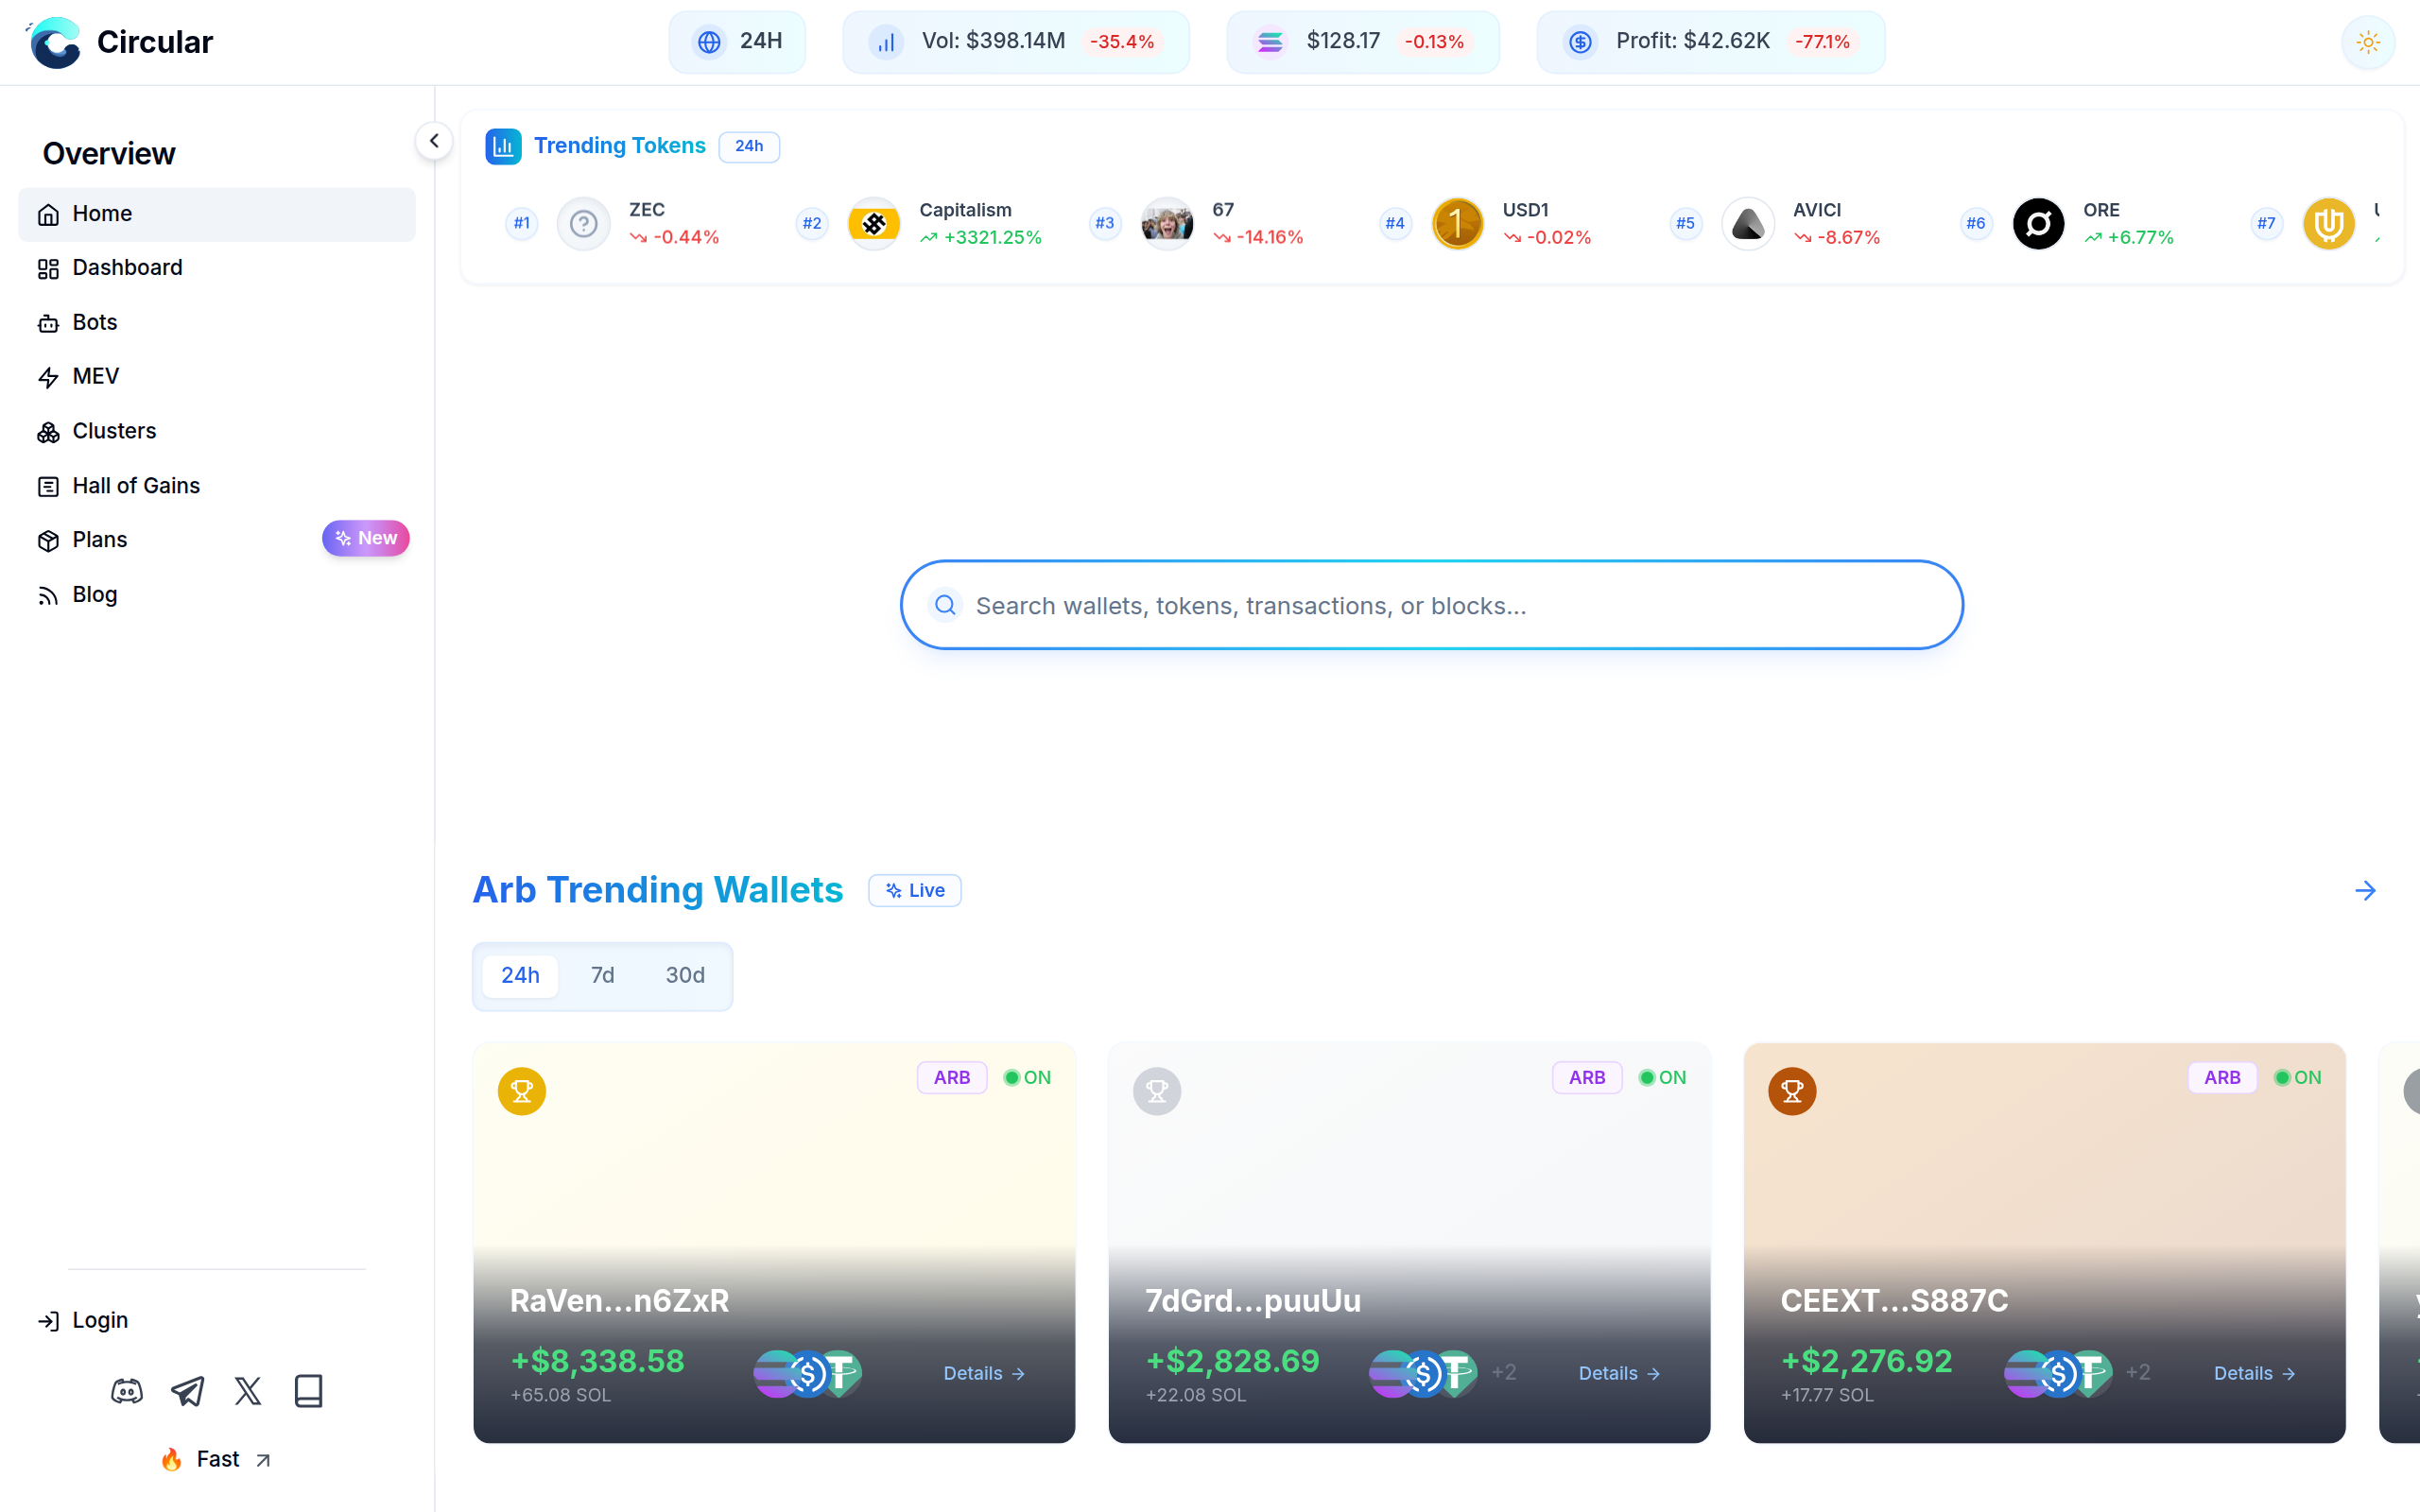Focus the wallets and tokens search field
This screenshot has width=2420, height=1512.
[1430, 605]
